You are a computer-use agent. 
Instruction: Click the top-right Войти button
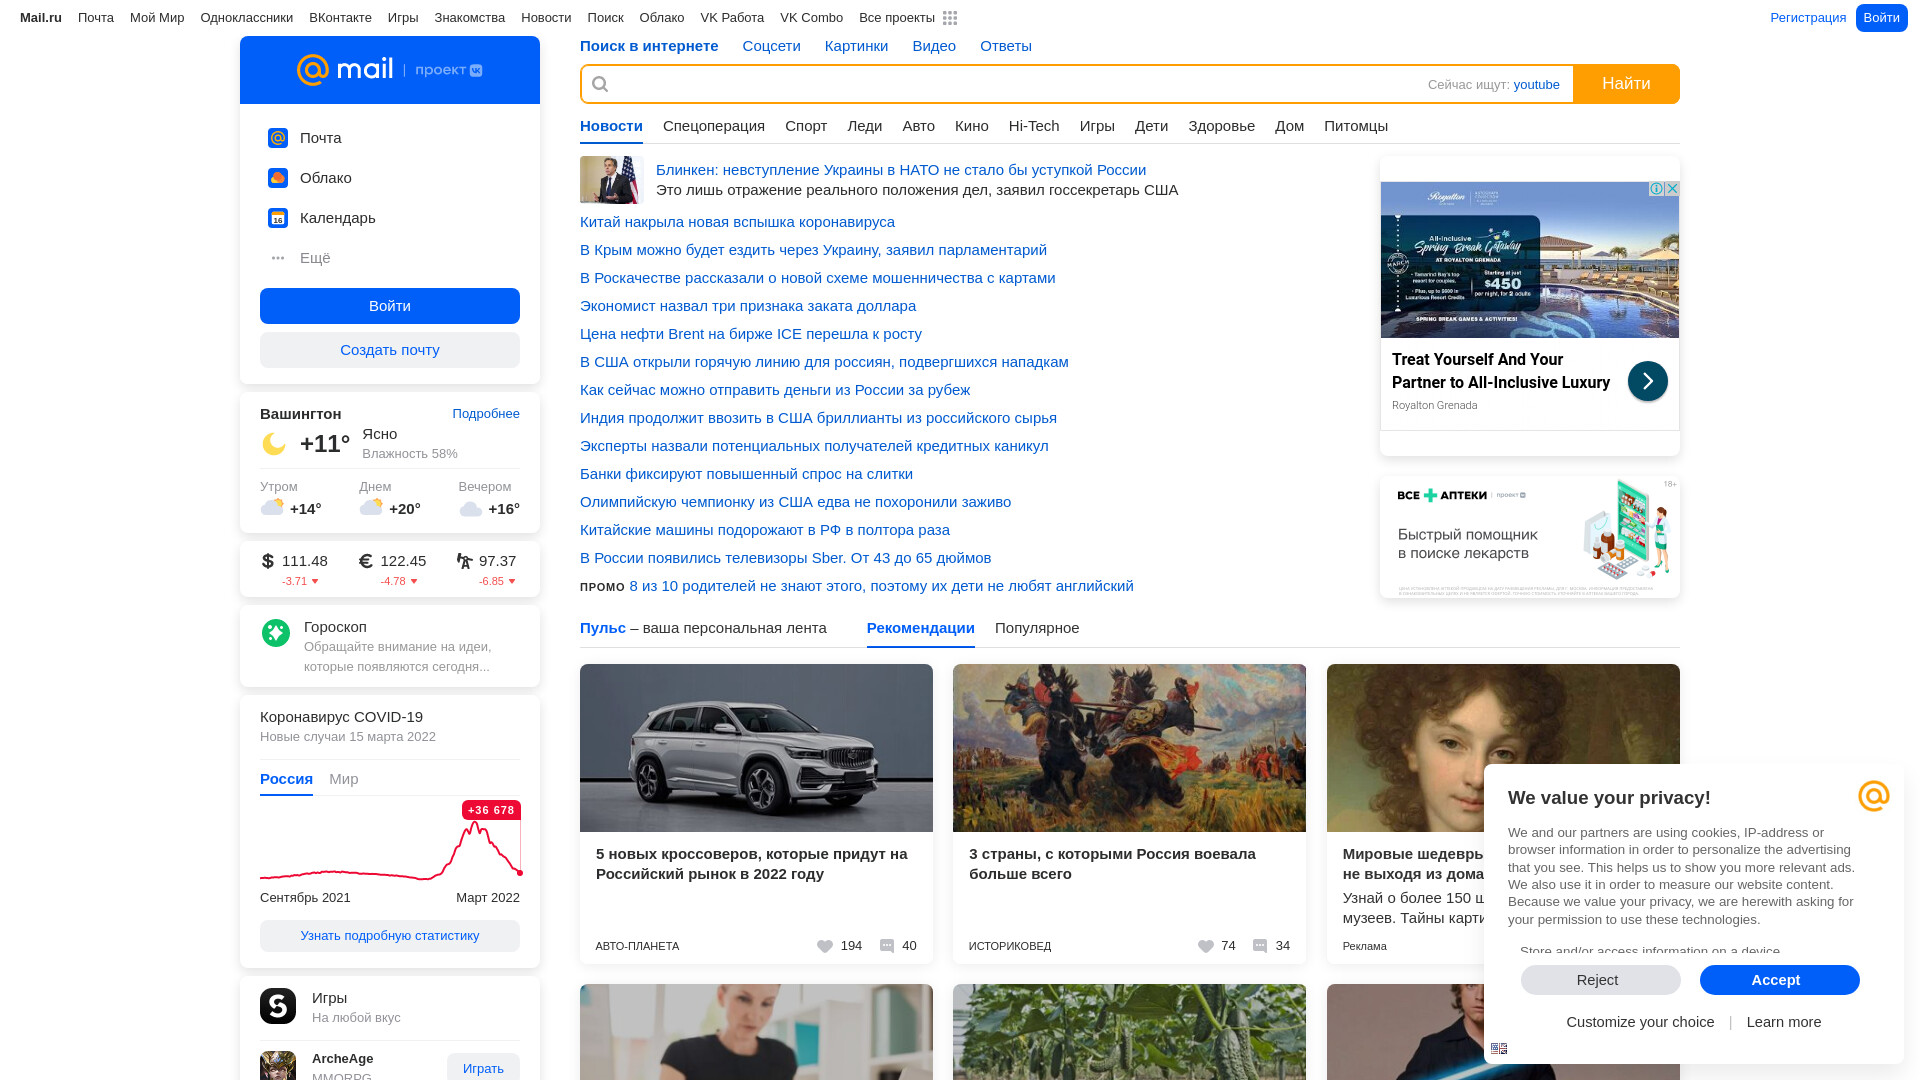(x=1882, y=18)
